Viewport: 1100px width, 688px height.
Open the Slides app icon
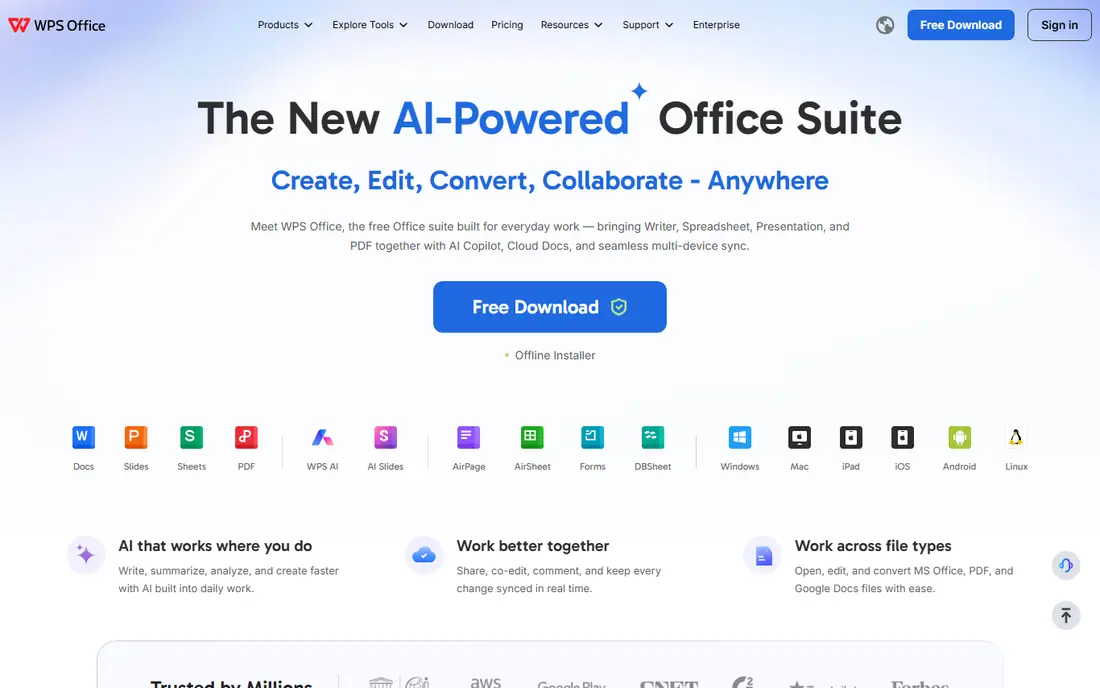coord(136,438)
